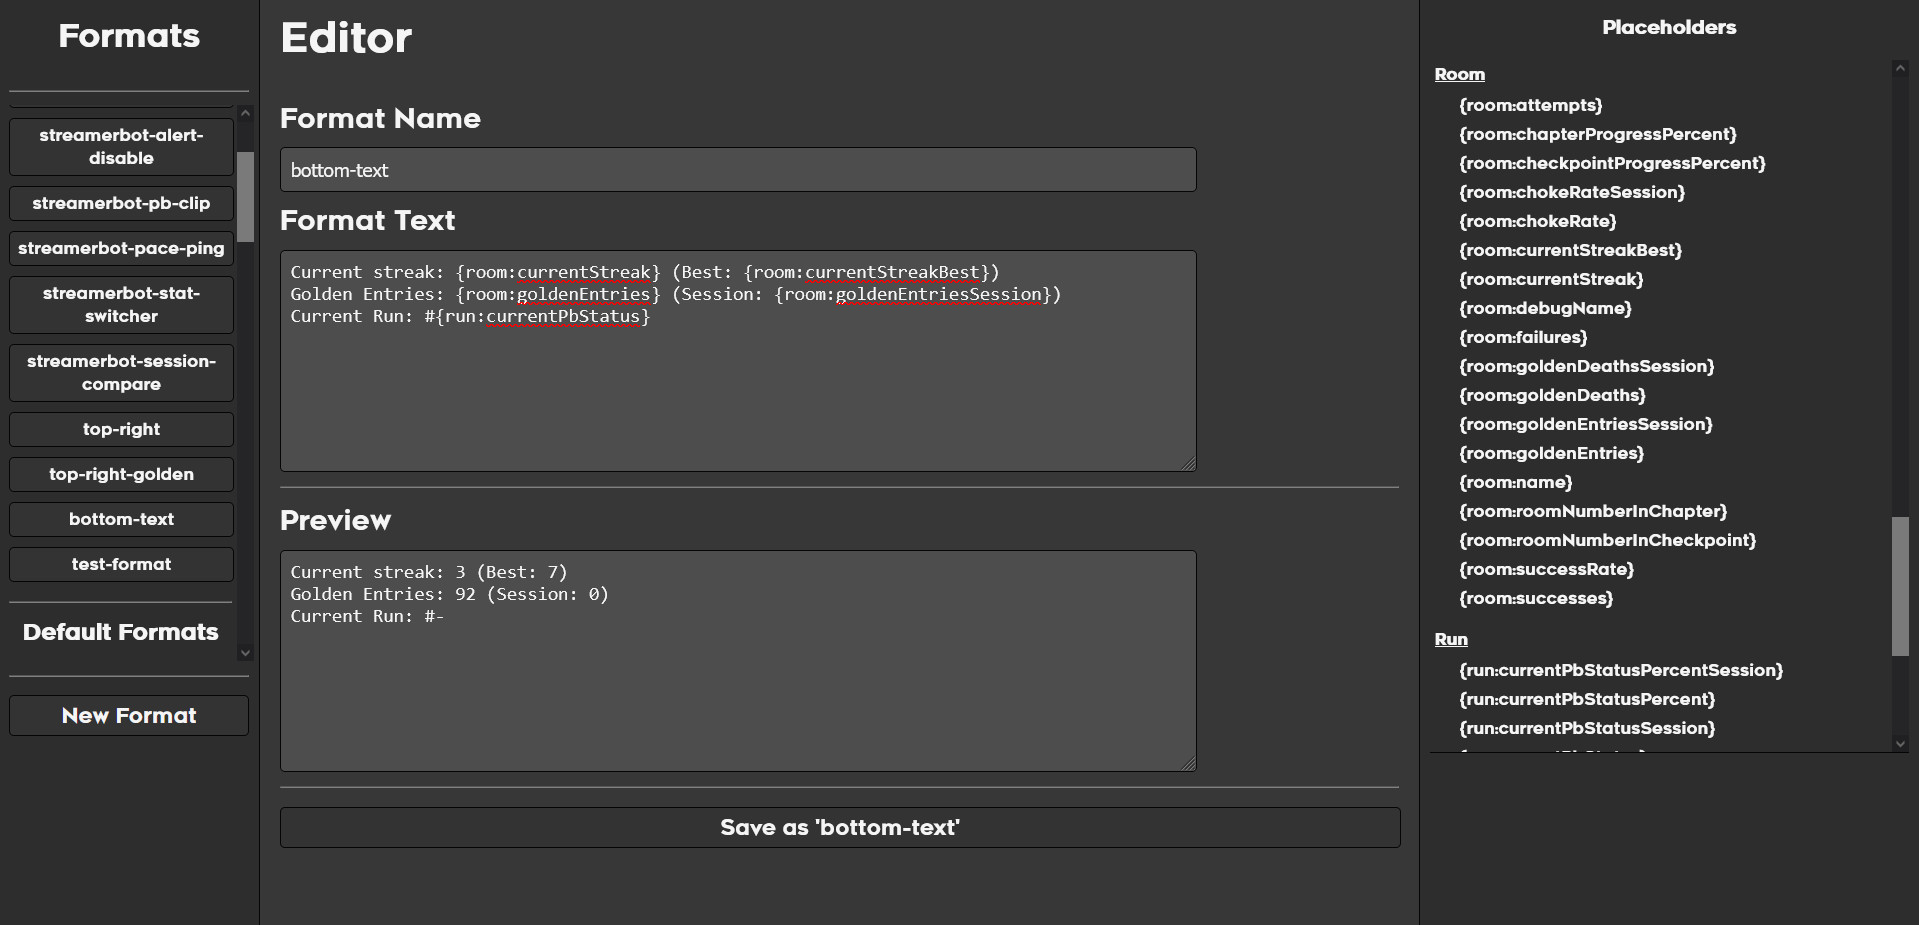Insert the {room:chokeRate} placeholder
This screenshot has height=925, width=1919.
(1537, 221)
